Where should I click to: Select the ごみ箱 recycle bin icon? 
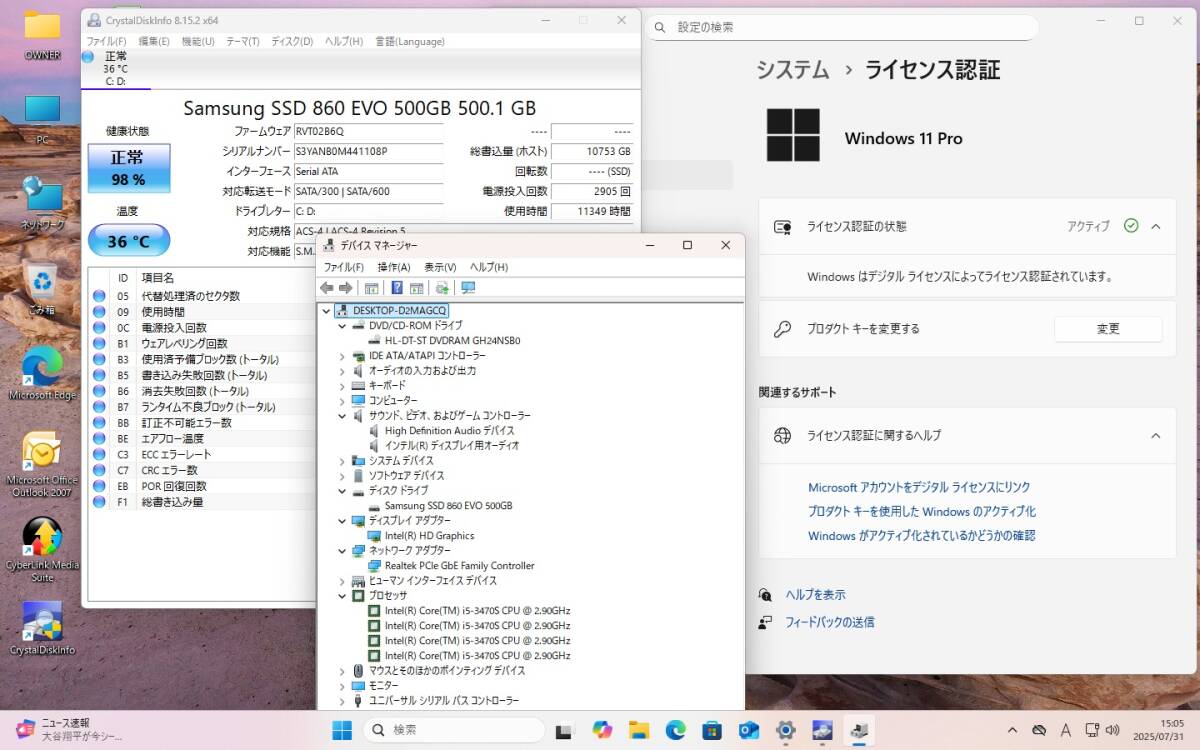[x=42, y=290]
